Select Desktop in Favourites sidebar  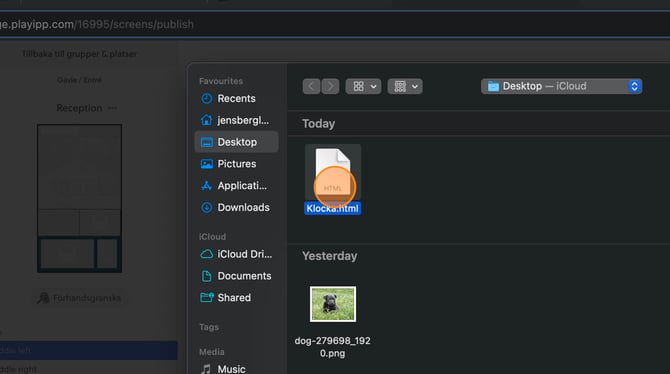tap(236, 142)
